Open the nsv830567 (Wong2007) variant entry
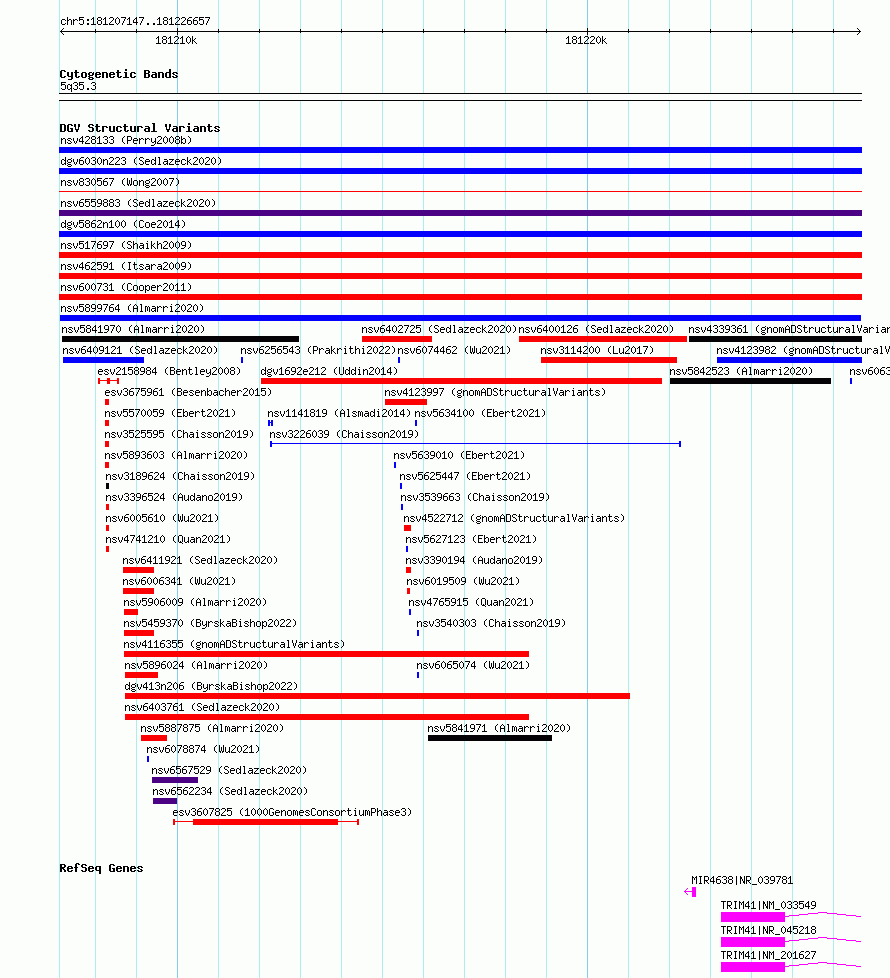 coord(120,182)
